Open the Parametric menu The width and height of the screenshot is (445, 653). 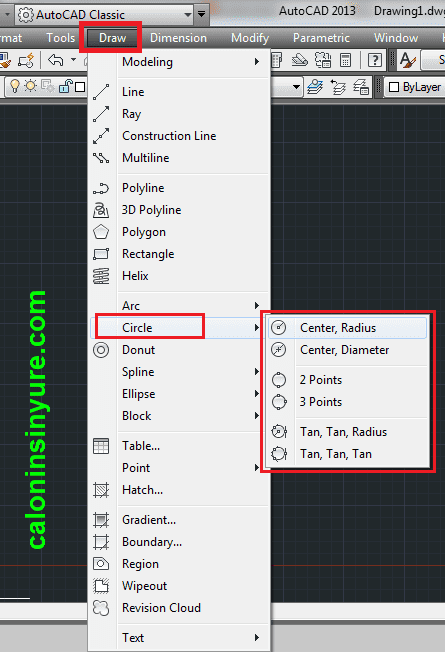321,38
